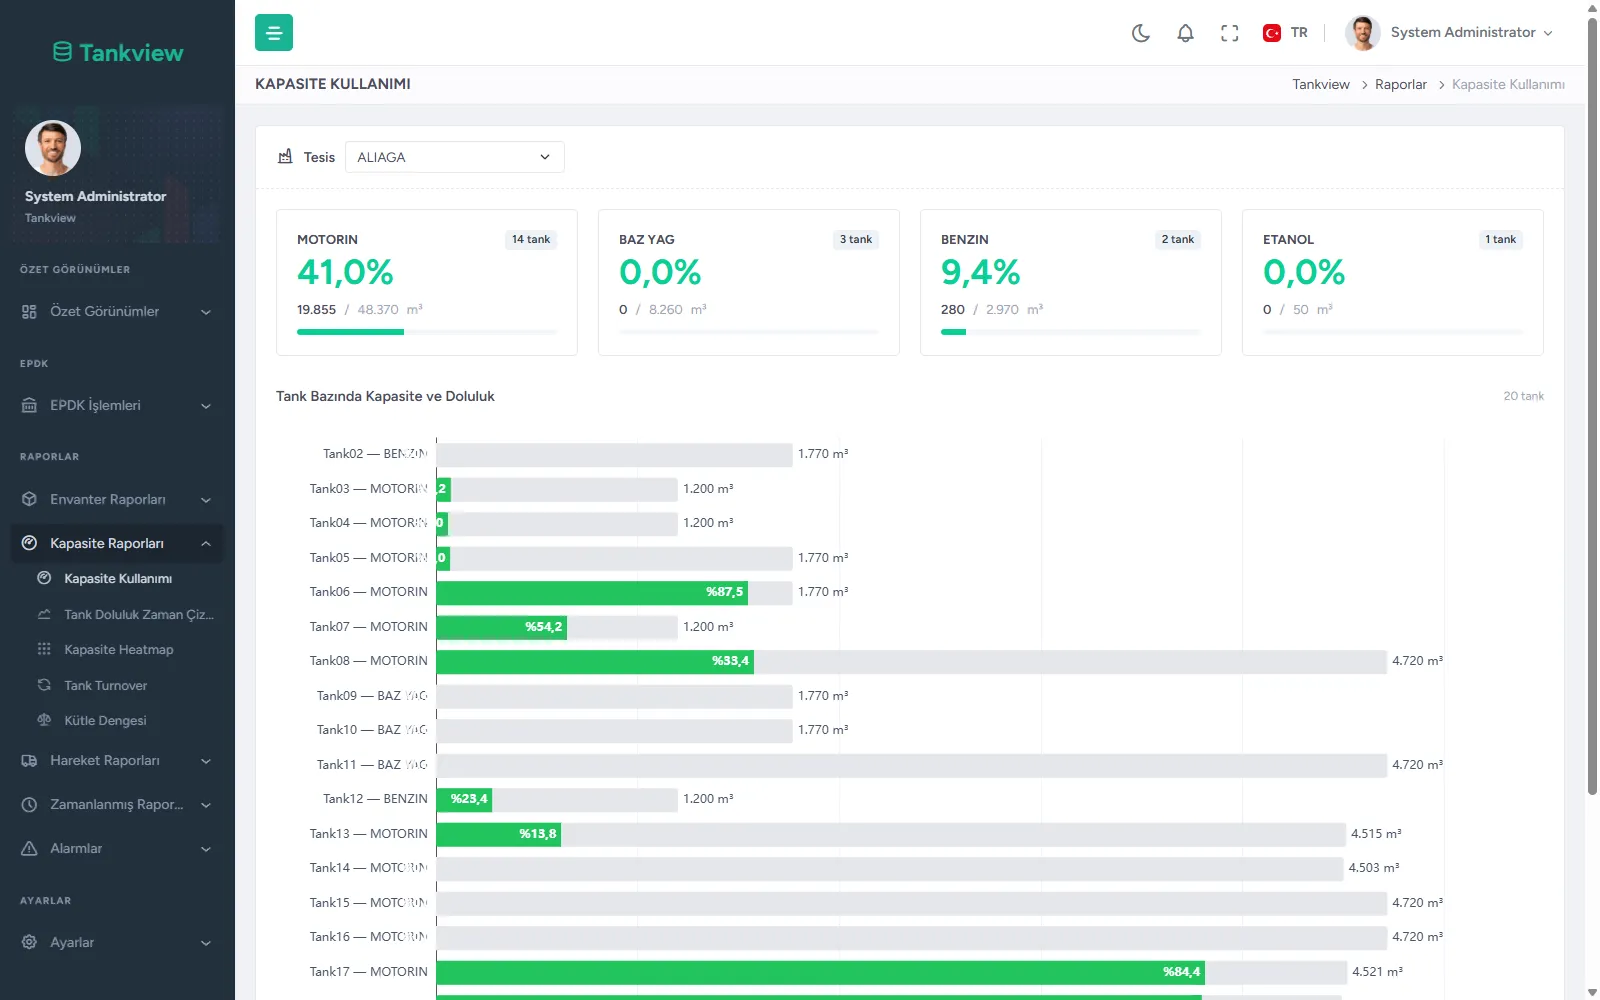
Task: Click the 1 tank badge
Action: [1500, 240]
